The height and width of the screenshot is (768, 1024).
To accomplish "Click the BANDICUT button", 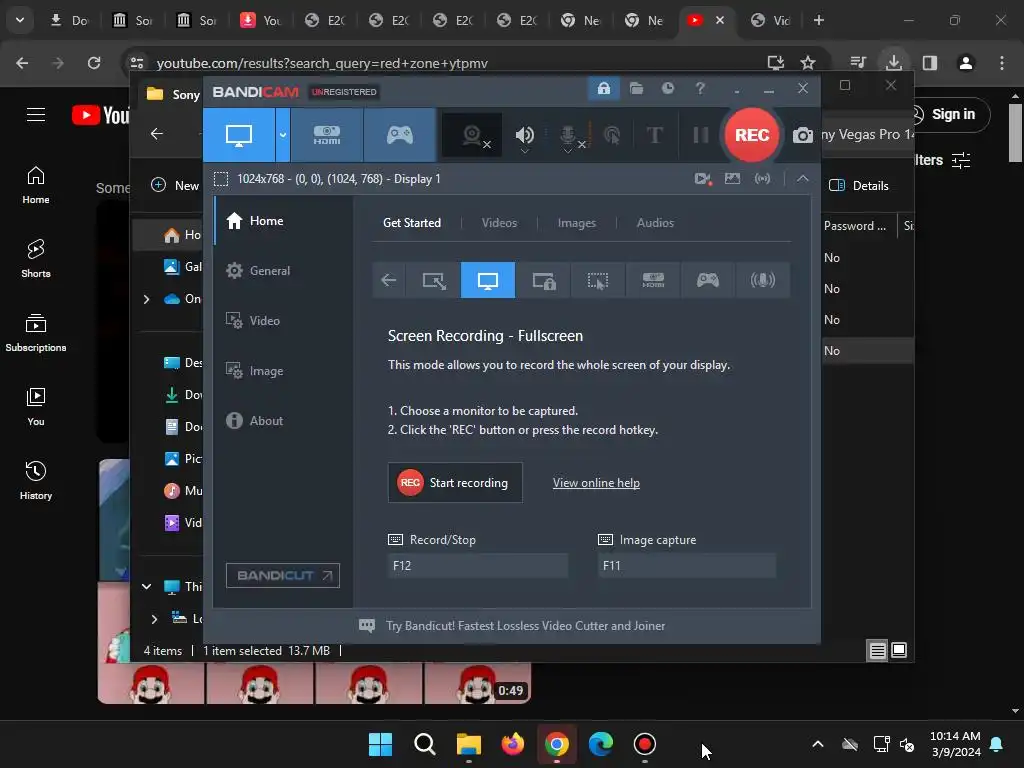I will (283, 575).
